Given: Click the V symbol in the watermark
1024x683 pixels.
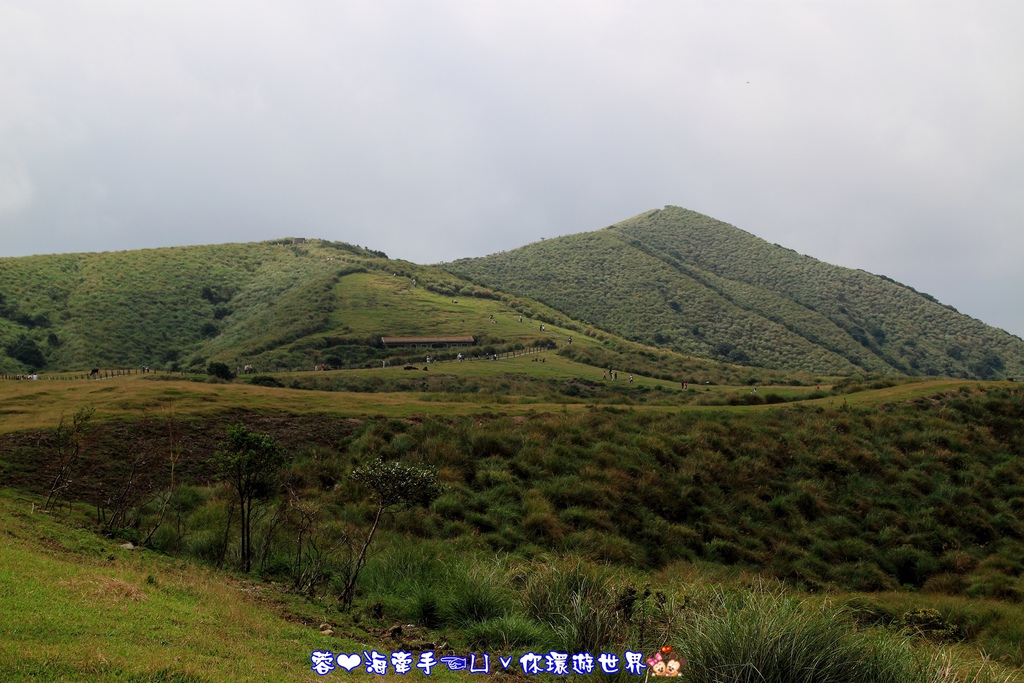Looking at the screenshot, I should click(505, 663).
